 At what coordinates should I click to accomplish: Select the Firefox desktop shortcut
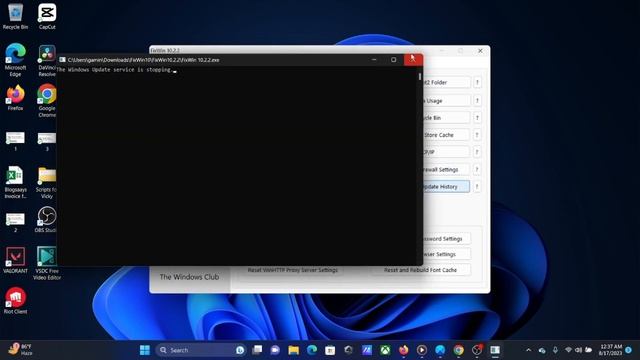point(16,98)
